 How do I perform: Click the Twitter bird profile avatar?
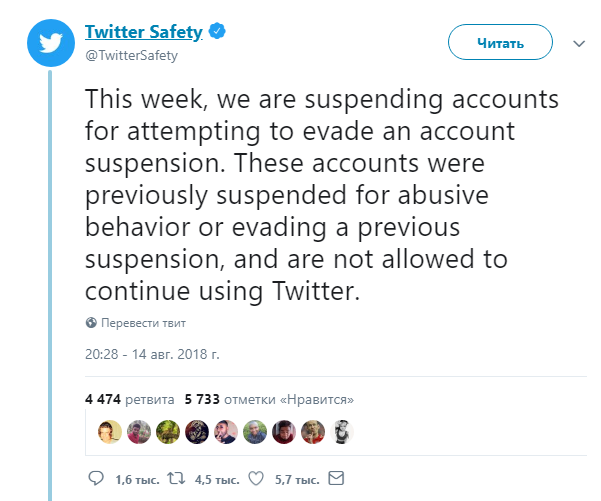click(50, 43)
